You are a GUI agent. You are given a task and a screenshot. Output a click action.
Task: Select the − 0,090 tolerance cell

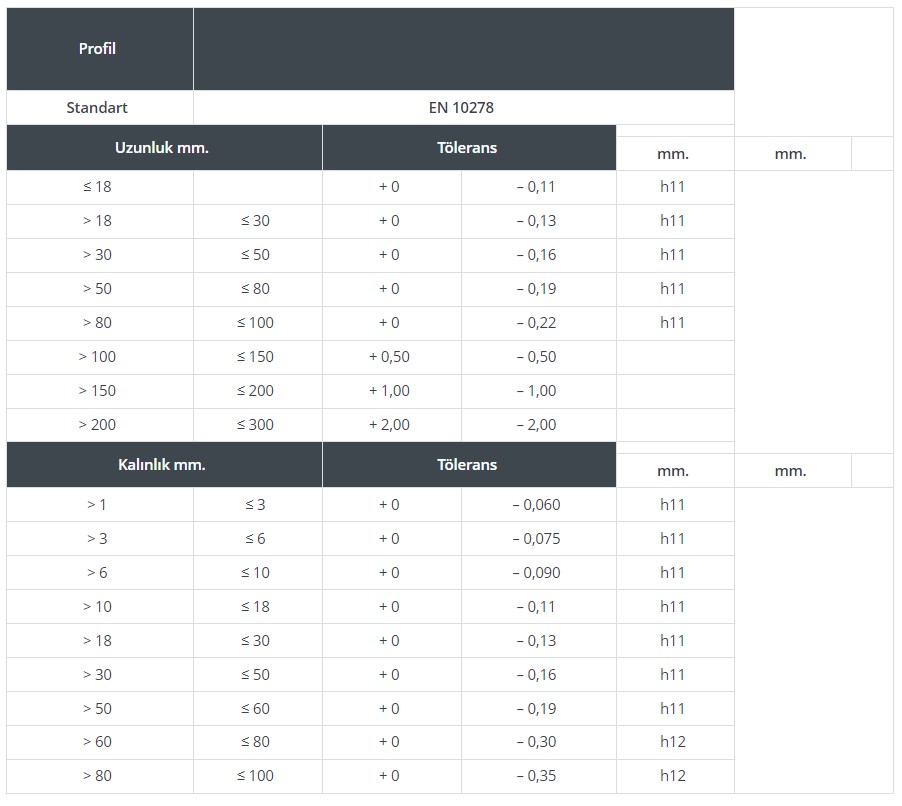tap(536, 572)
